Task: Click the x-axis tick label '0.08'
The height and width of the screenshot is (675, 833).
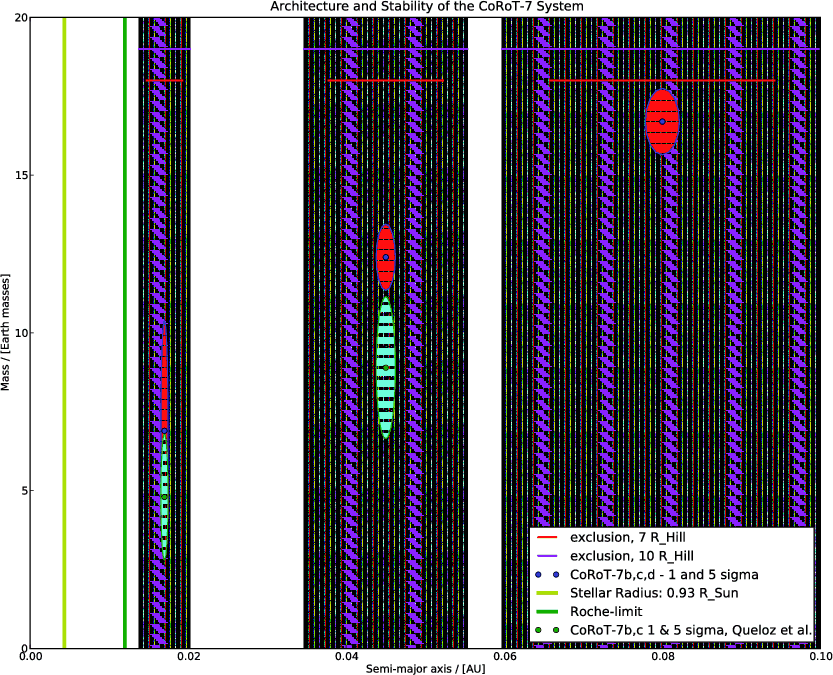Action: tap(662, 657)
